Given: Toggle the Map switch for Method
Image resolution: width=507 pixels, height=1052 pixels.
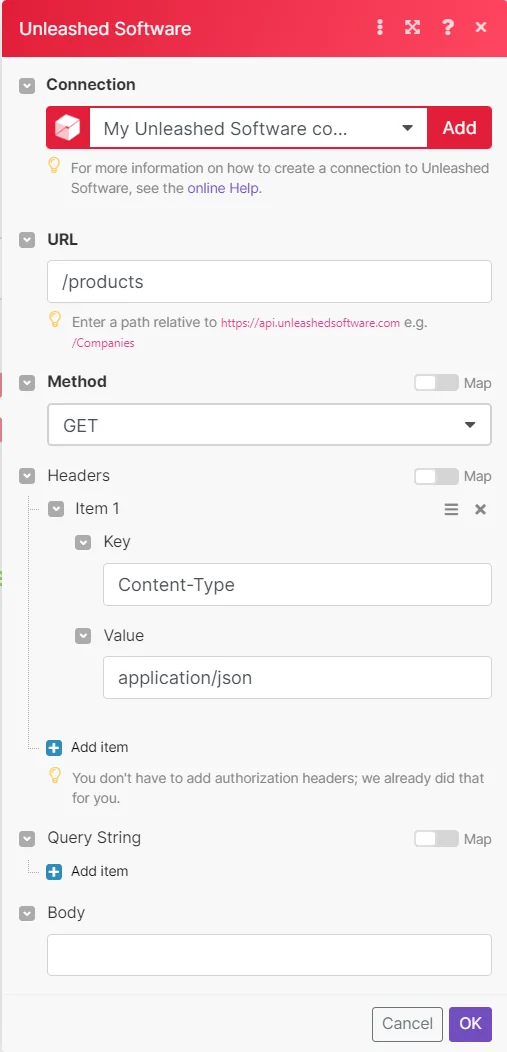Looking at the screenshot, I should coord(436,382).
